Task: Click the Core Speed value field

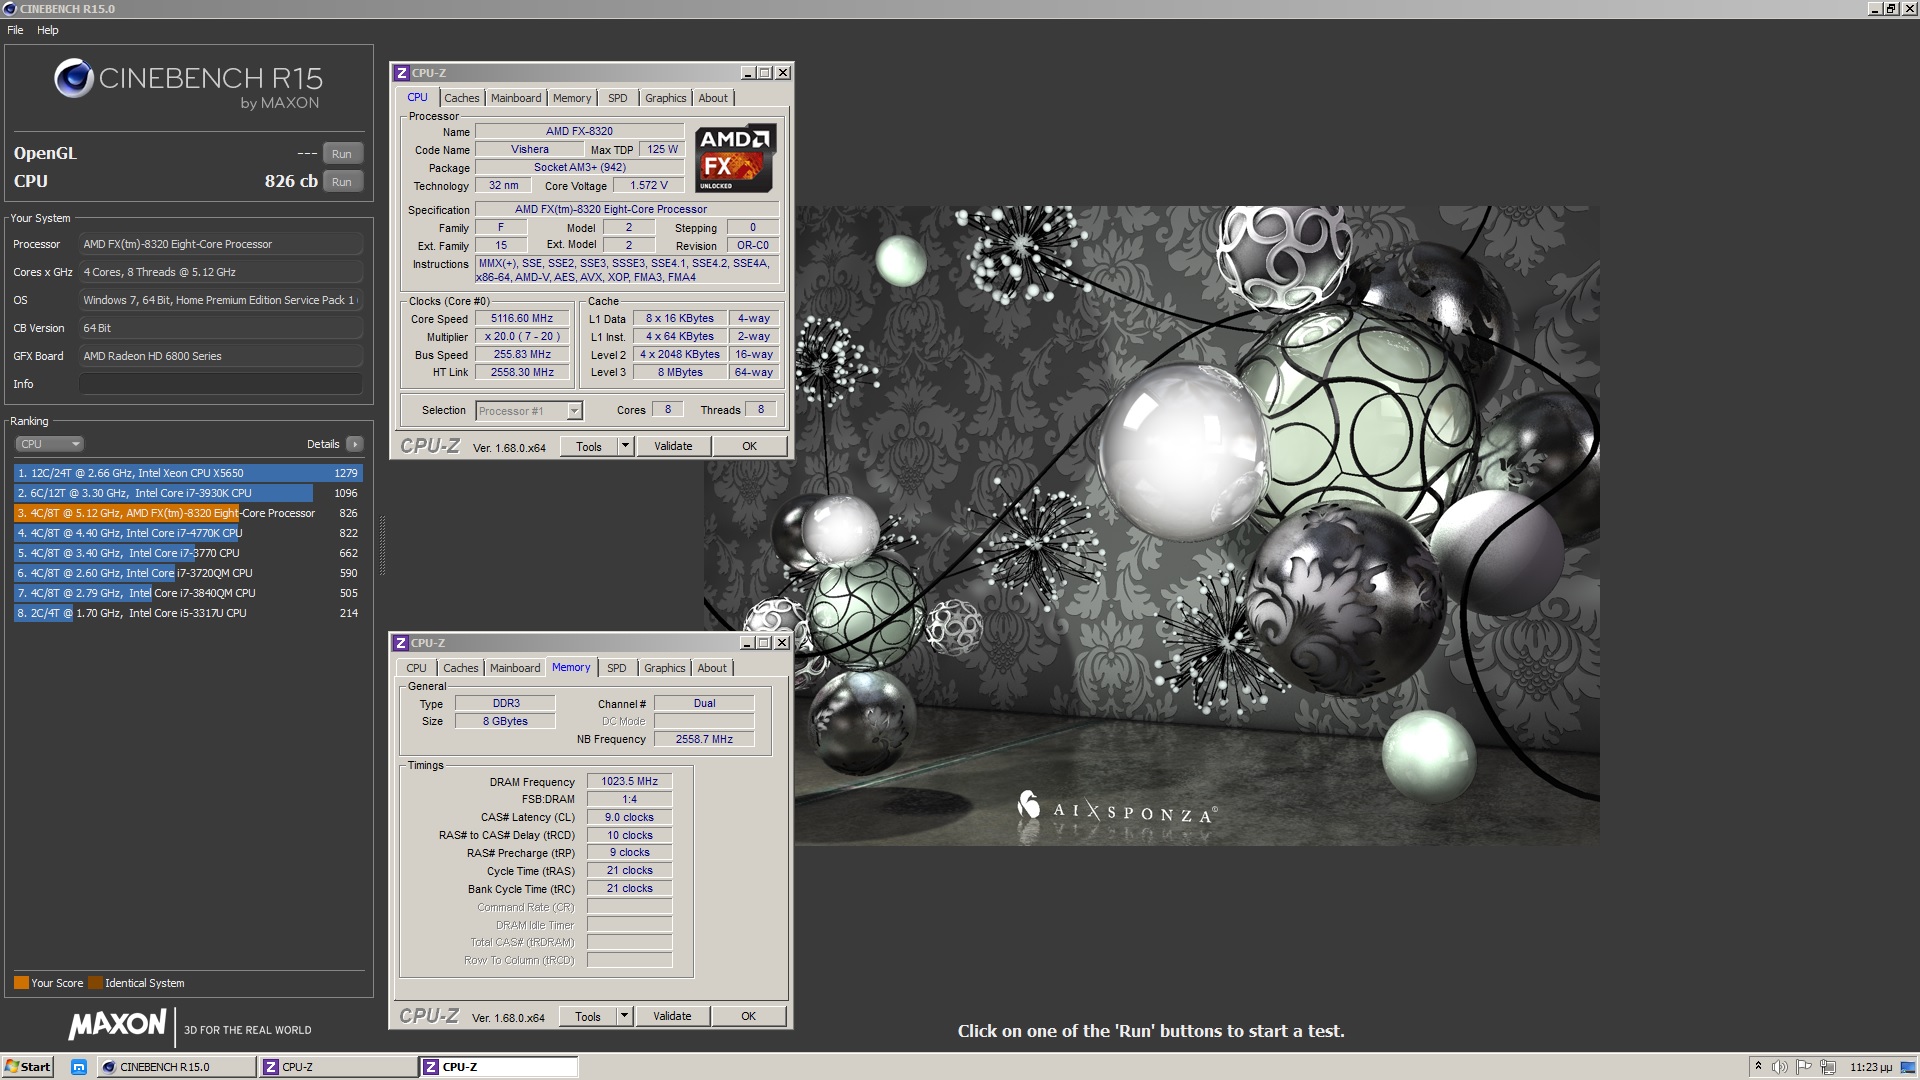Action: tap(521, 319)
